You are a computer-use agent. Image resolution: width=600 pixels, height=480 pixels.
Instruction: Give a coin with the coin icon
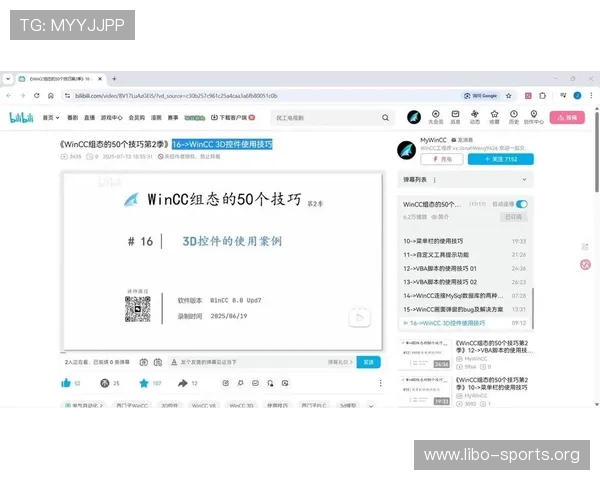click(x=105, y=383)
